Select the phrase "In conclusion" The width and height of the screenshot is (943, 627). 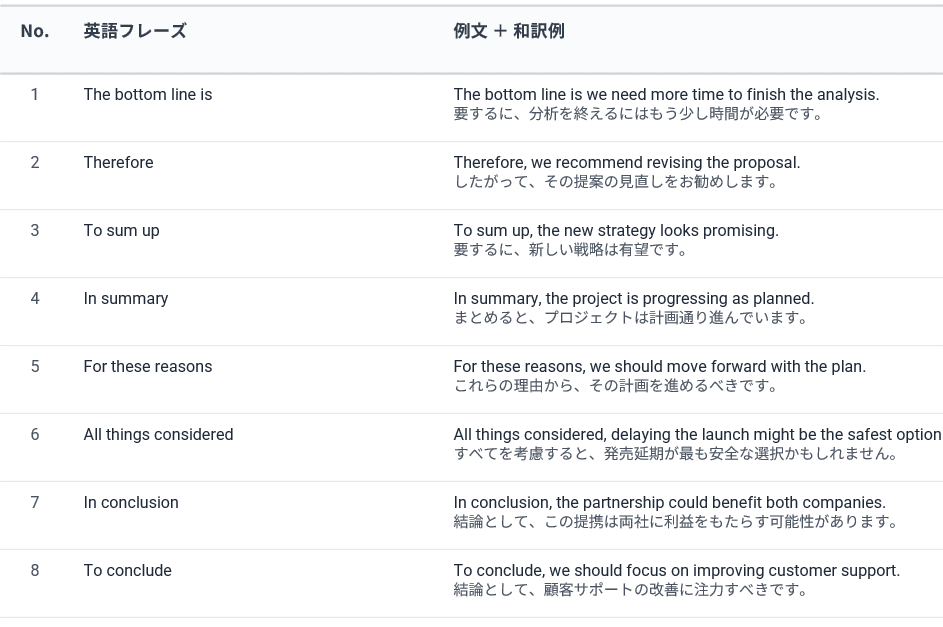[x=131, y=503]
